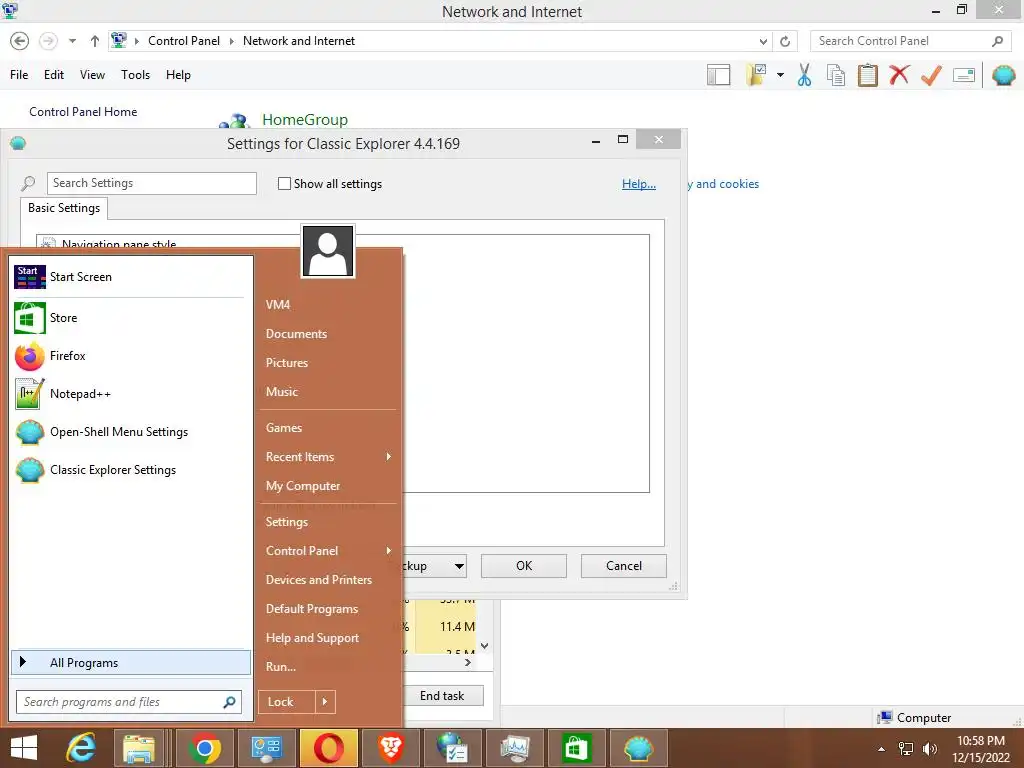
Task: Open the File menu
Action: click(x=19, y=75)
